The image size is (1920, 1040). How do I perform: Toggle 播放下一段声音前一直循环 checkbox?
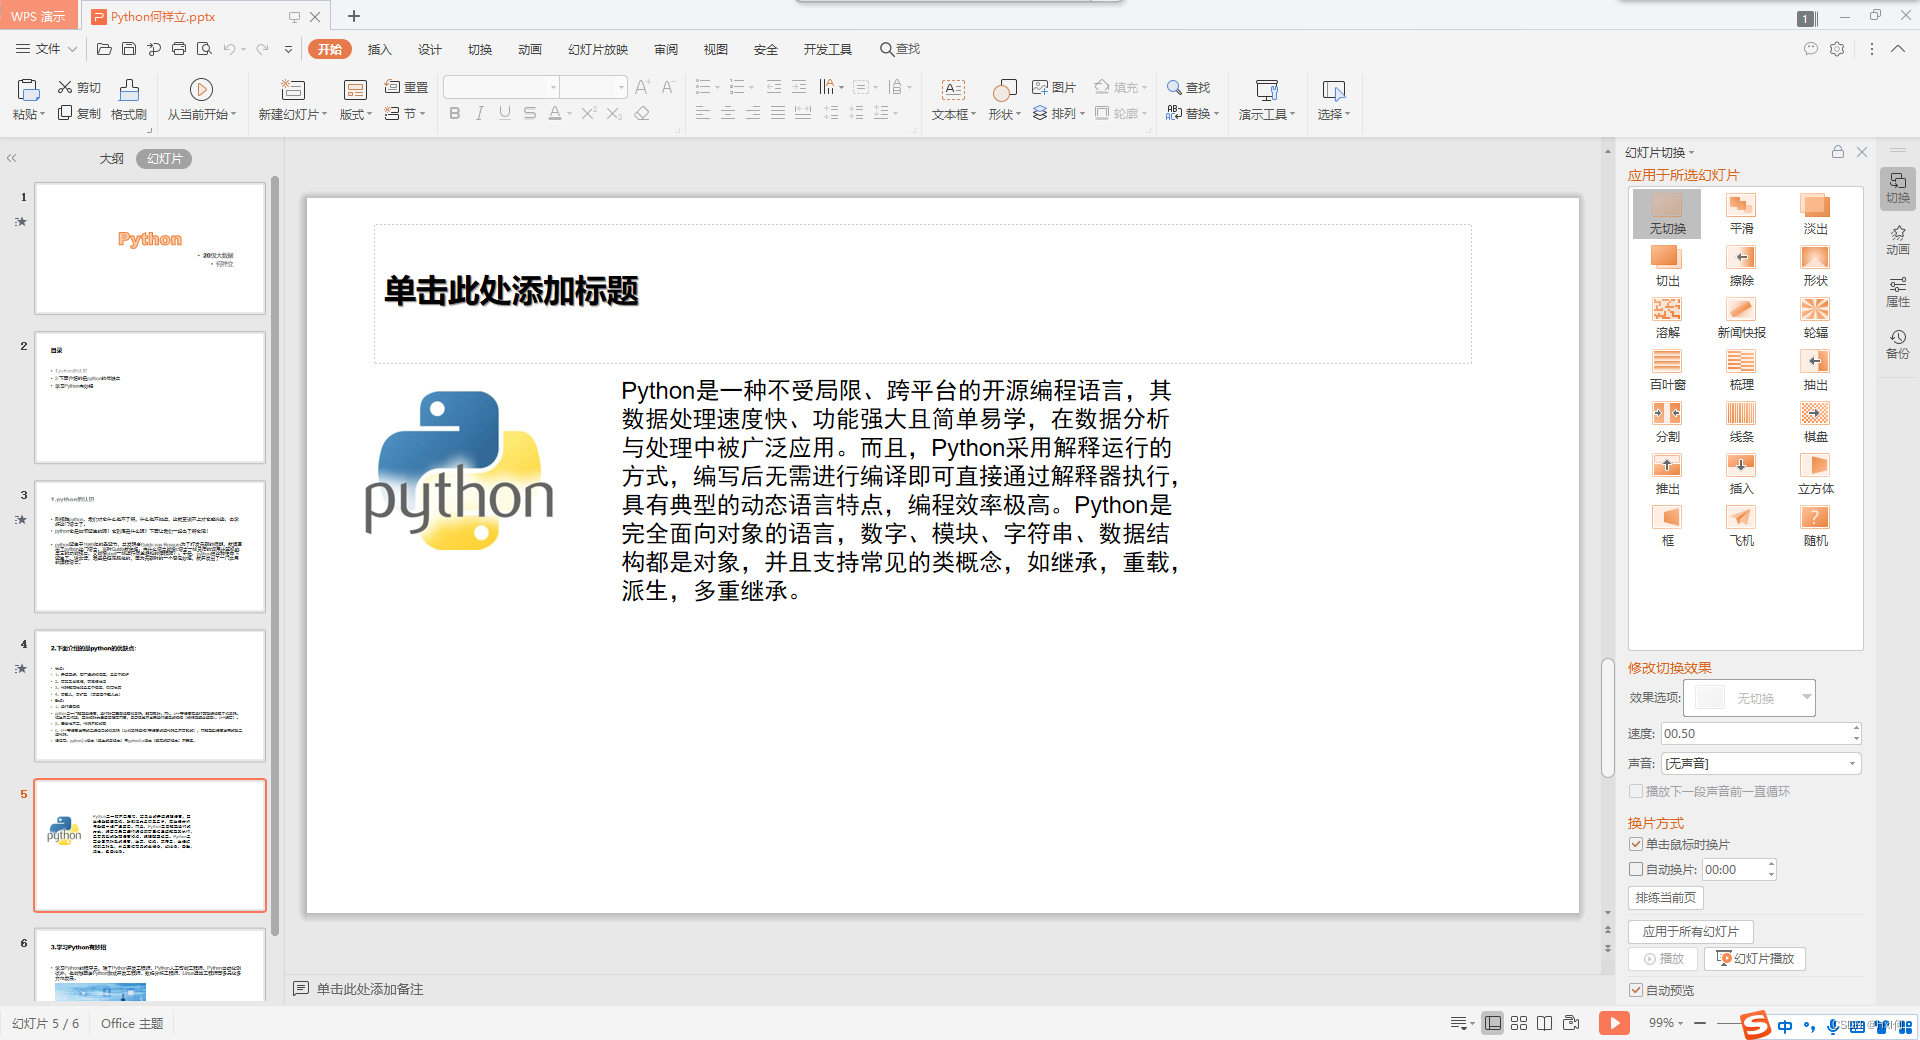pos(1636,791)
